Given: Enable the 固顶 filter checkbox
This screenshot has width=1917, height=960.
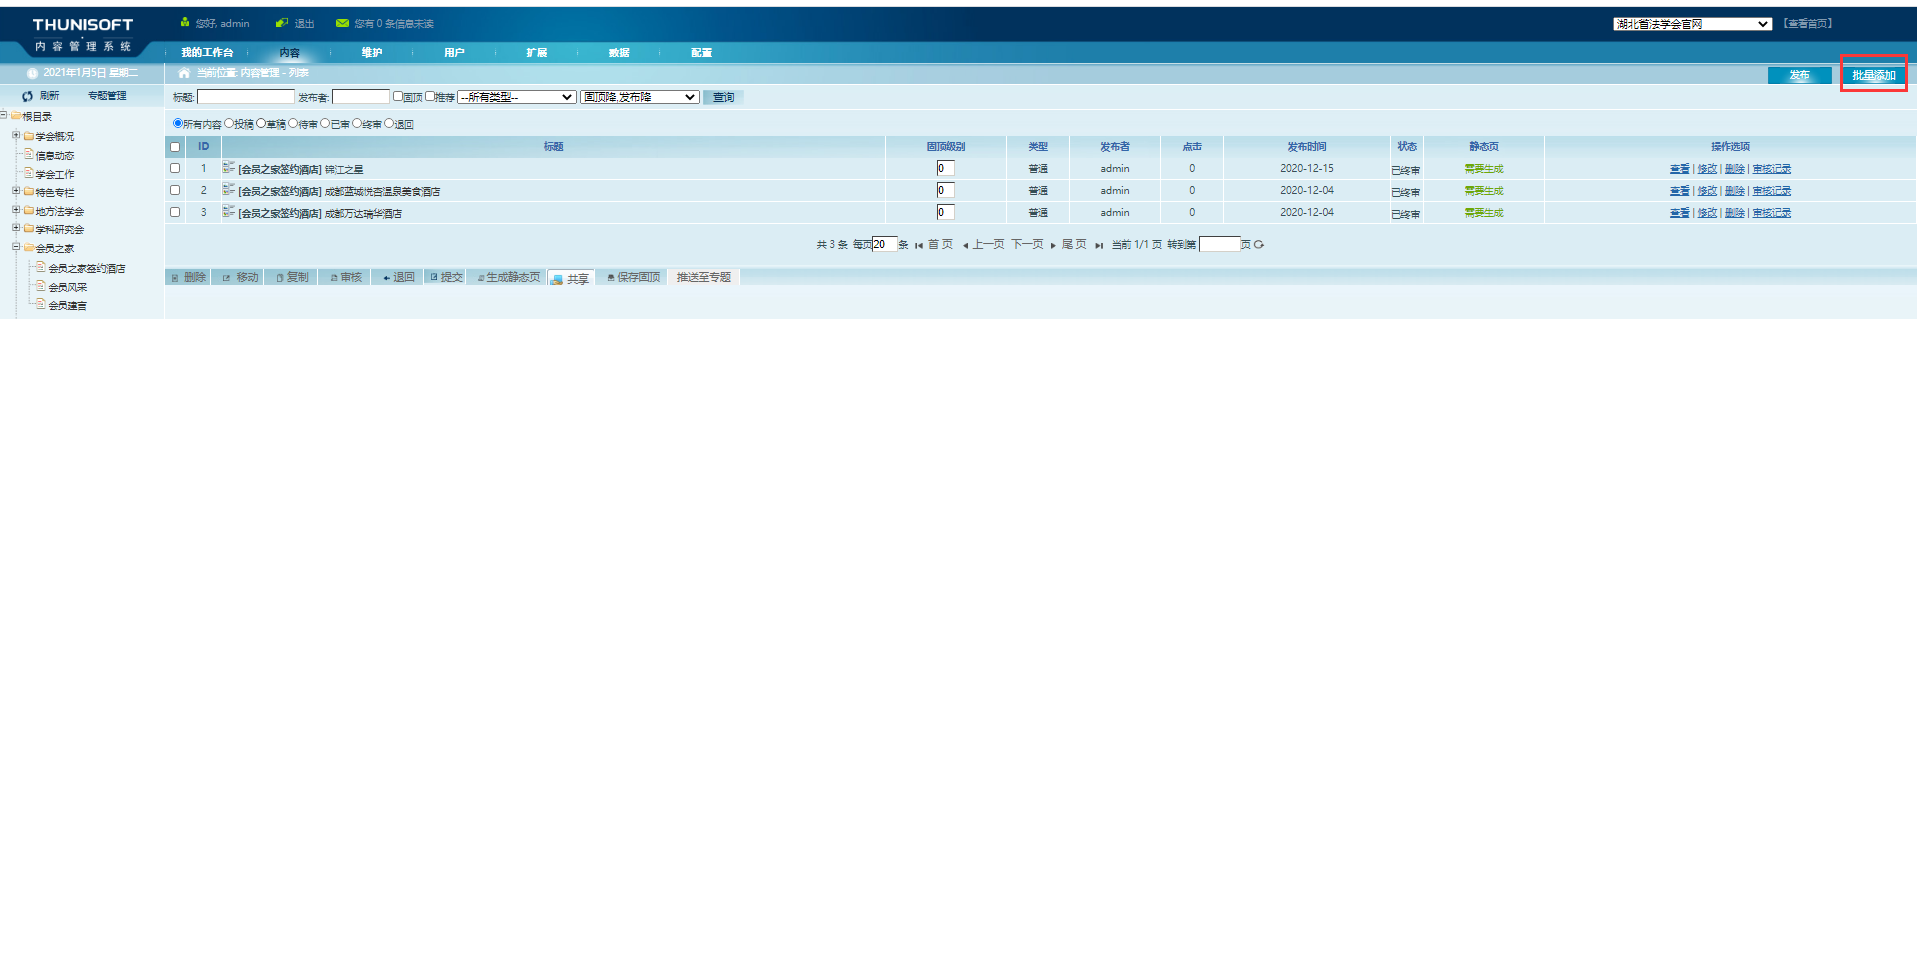Looking at the screenshot, I should click(x=398, y=96).
